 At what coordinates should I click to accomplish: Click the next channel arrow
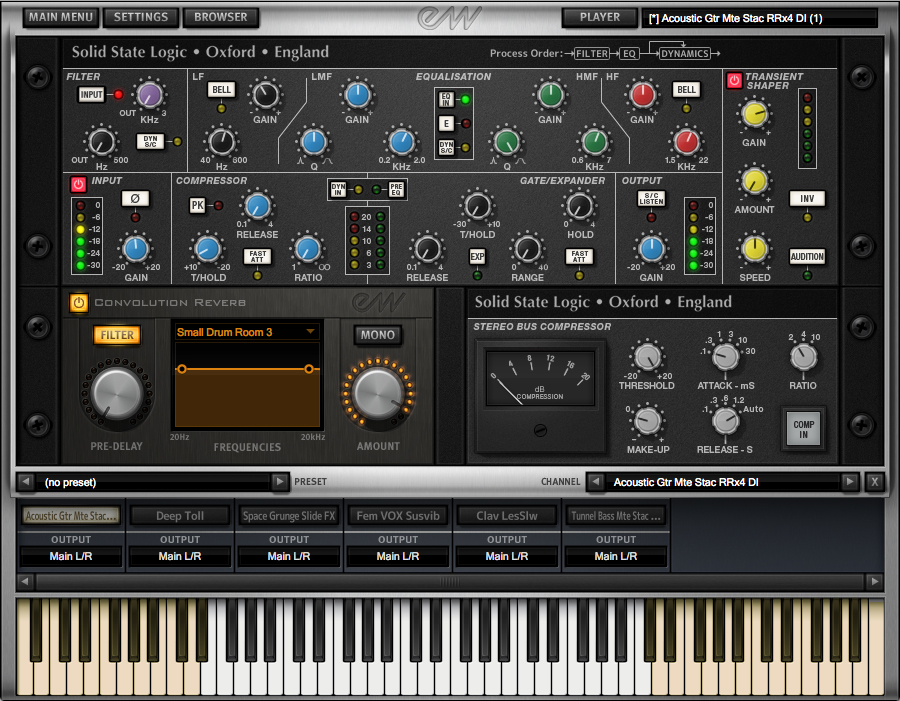pyautogui.click(x=850, y=482)
